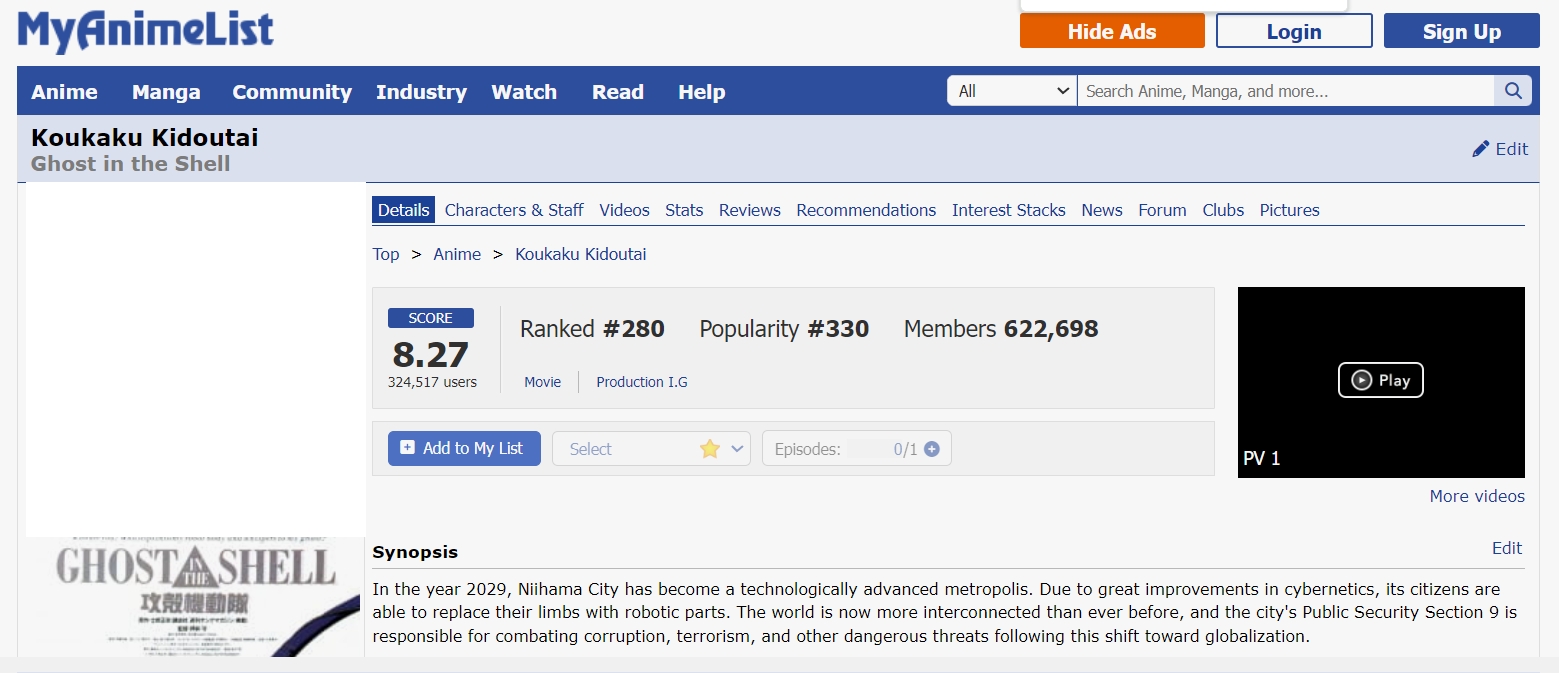Play the PV 1 video
Image resolution: width=1559 pixels, height=673 pixels.
1380,380
